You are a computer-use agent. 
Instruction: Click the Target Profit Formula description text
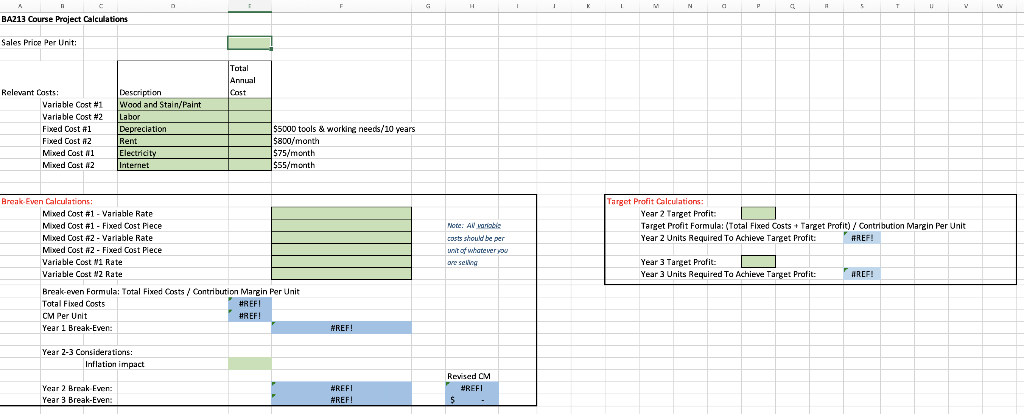803,225
